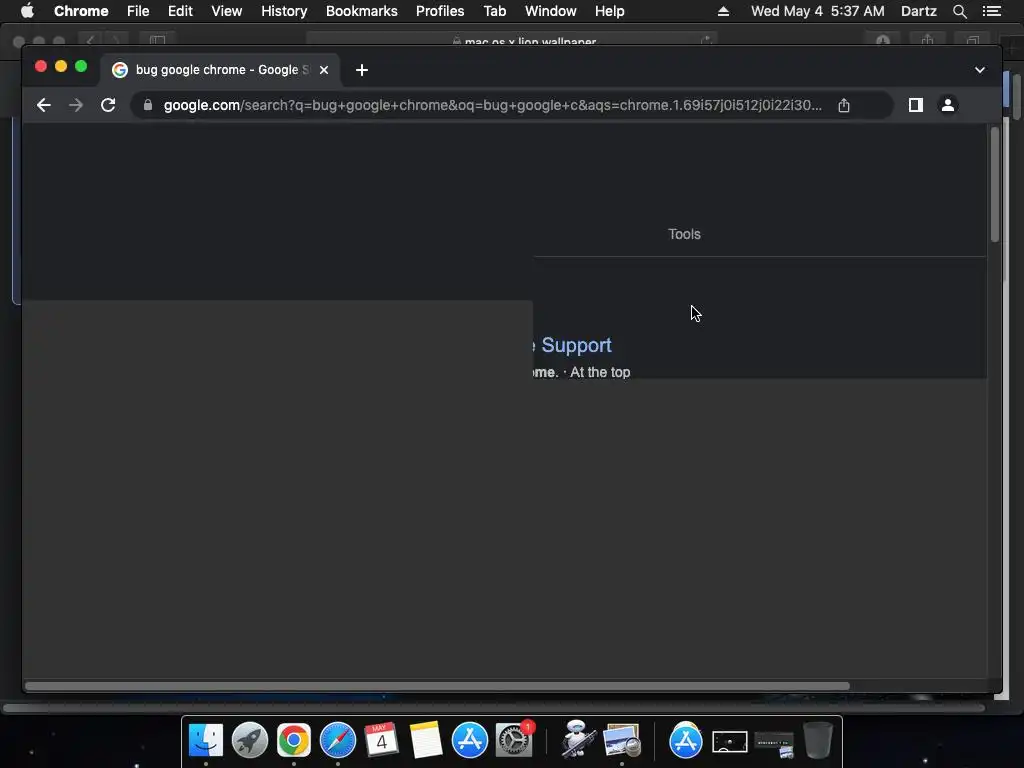
Task: Click the date and time in the menu bar
Action: click(x=818, y=11)
